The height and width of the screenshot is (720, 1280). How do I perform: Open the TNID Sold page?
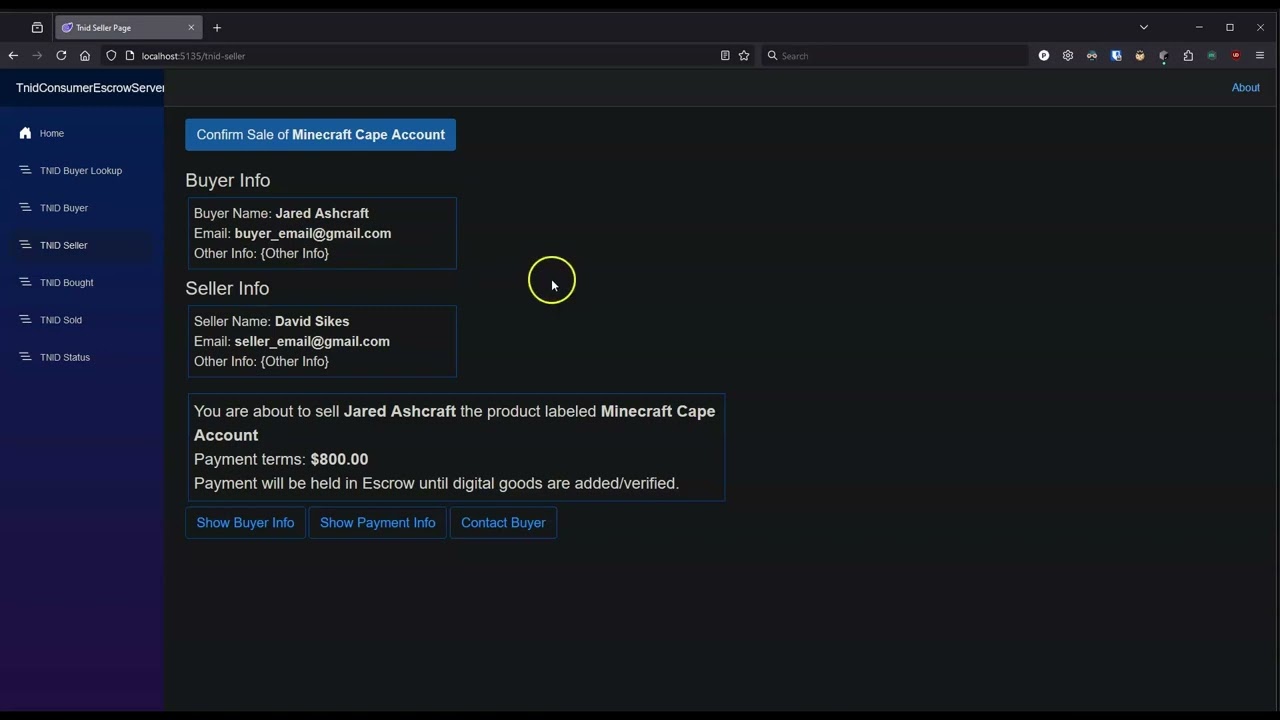click(82, 320)
